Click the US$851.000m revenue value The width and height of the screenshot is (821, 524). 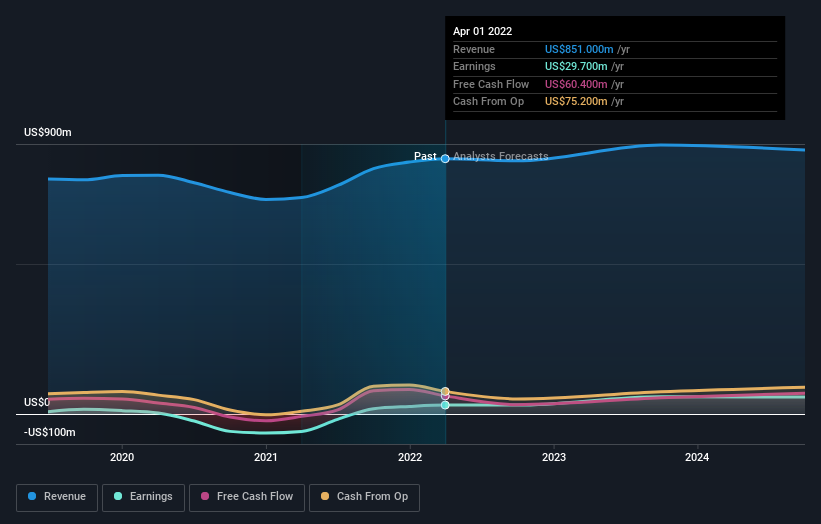pyautogui.click(x=579, y=49)
